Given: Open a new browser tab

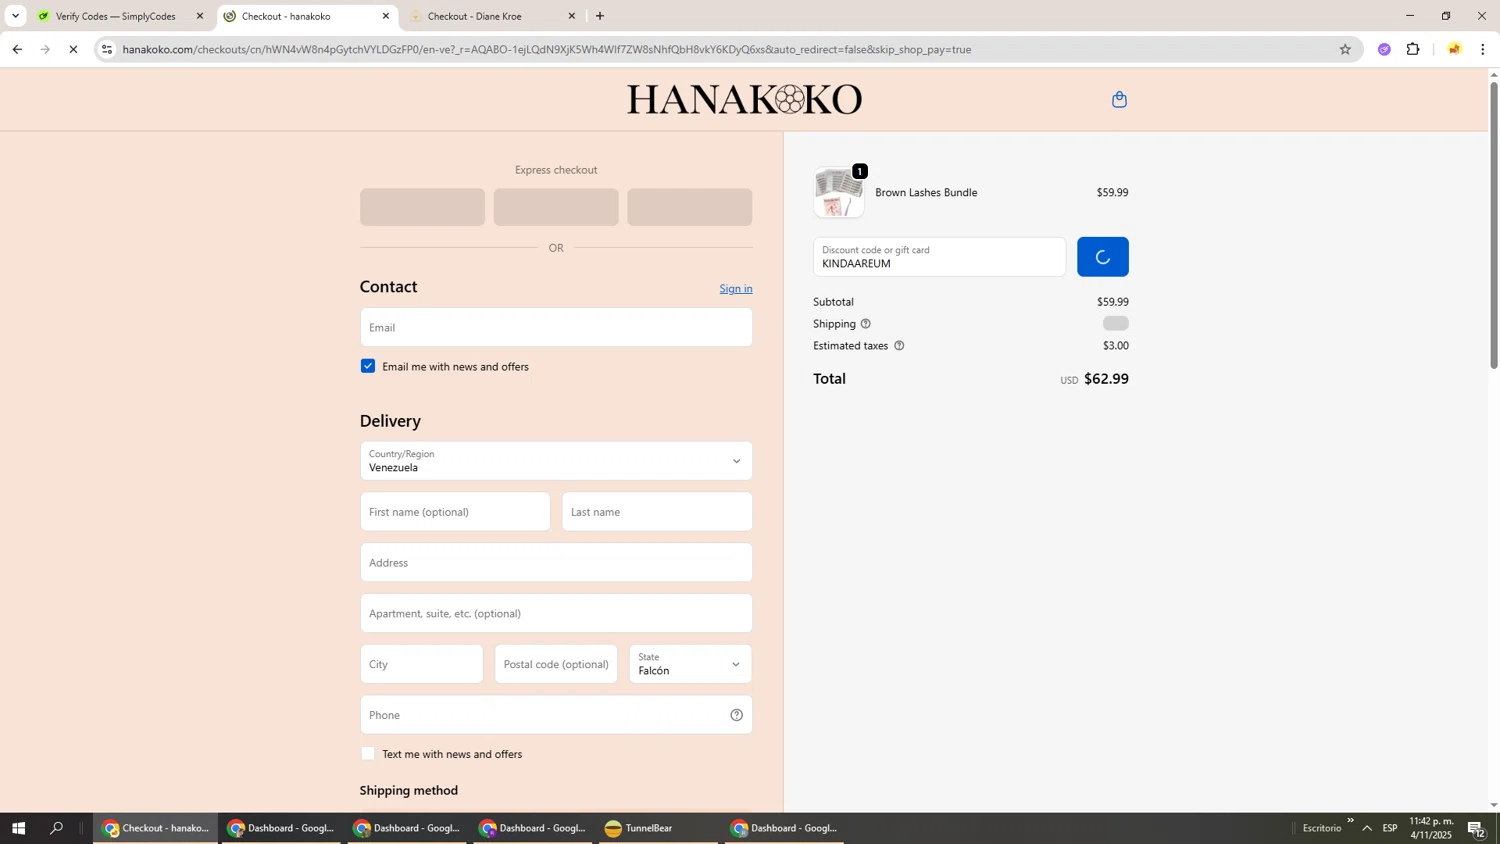Looking at the screenshot, I should tap(600, 16).
